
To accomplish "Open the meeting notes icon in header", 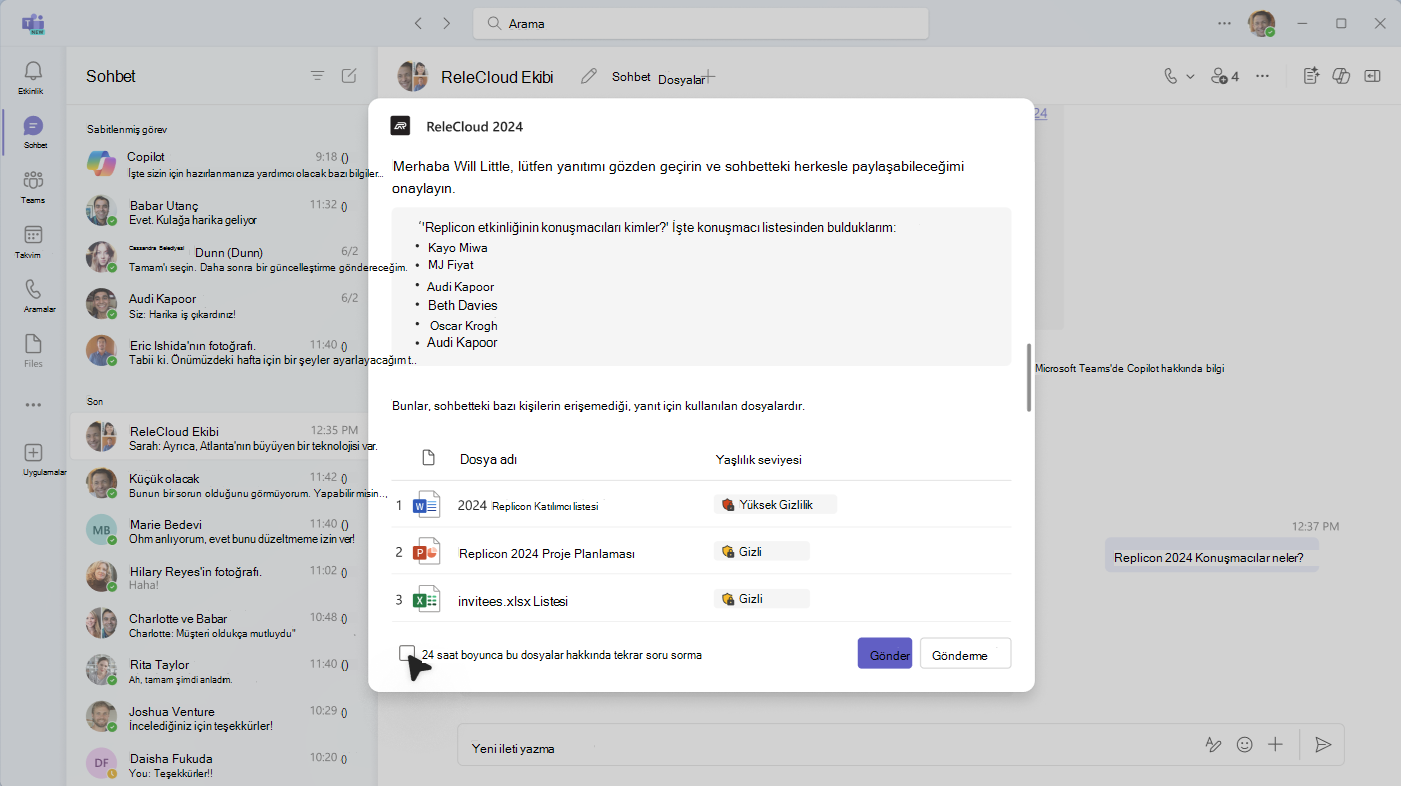I will pyautogui.click(x=1312, y=76).
